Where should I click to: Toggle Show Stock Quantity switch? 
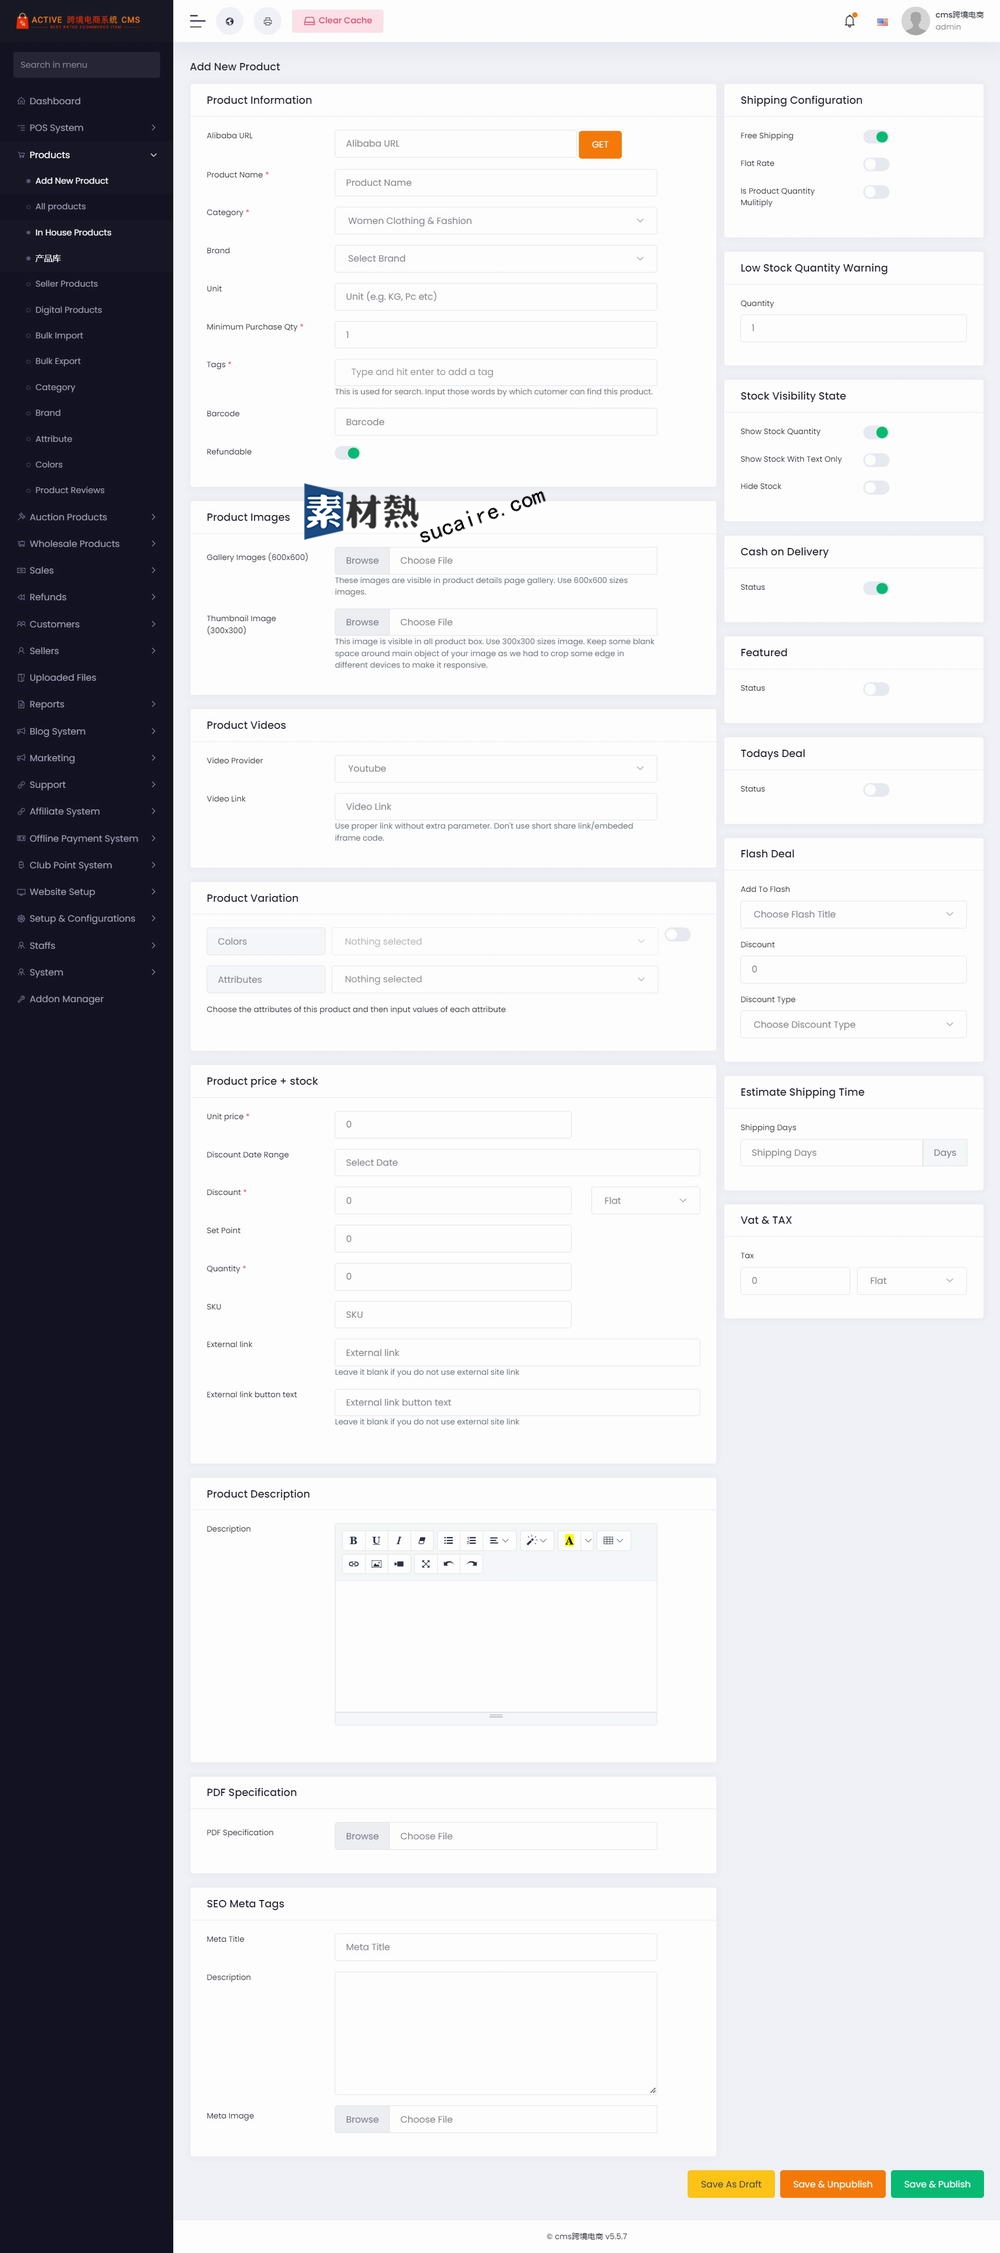click(x=876, y=432)
